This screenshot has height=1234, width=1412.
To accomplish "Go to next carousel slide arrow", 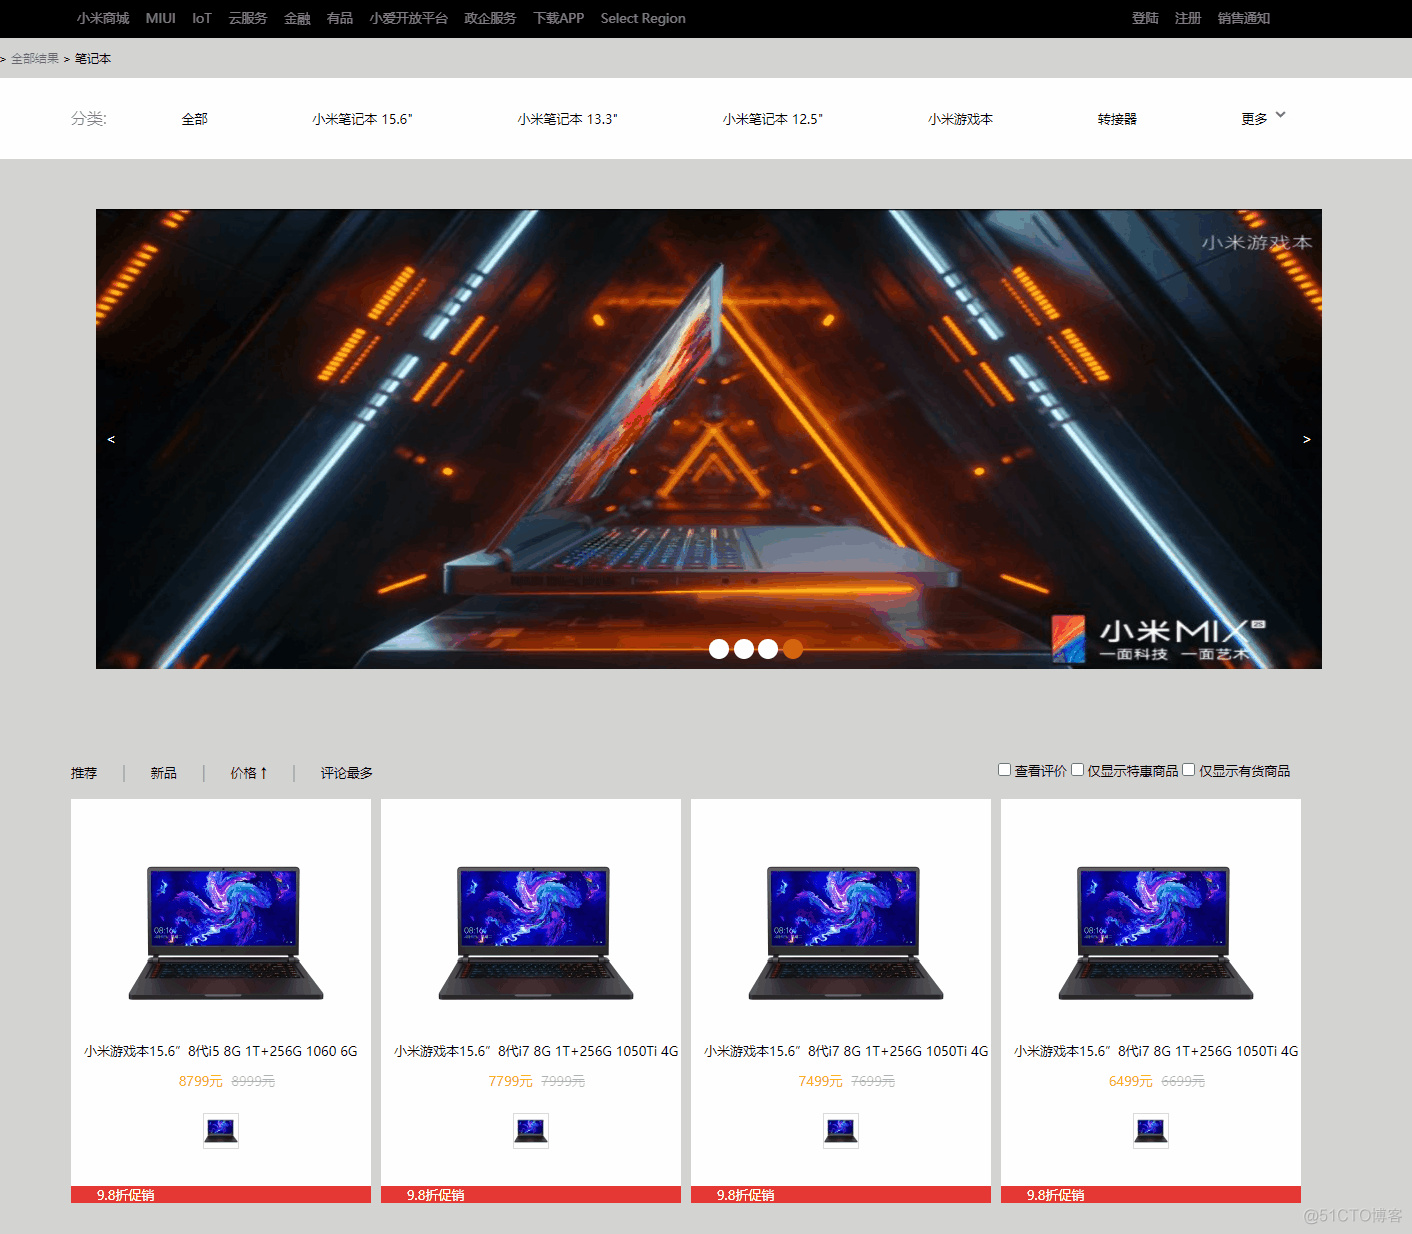I will (1306, 439).
